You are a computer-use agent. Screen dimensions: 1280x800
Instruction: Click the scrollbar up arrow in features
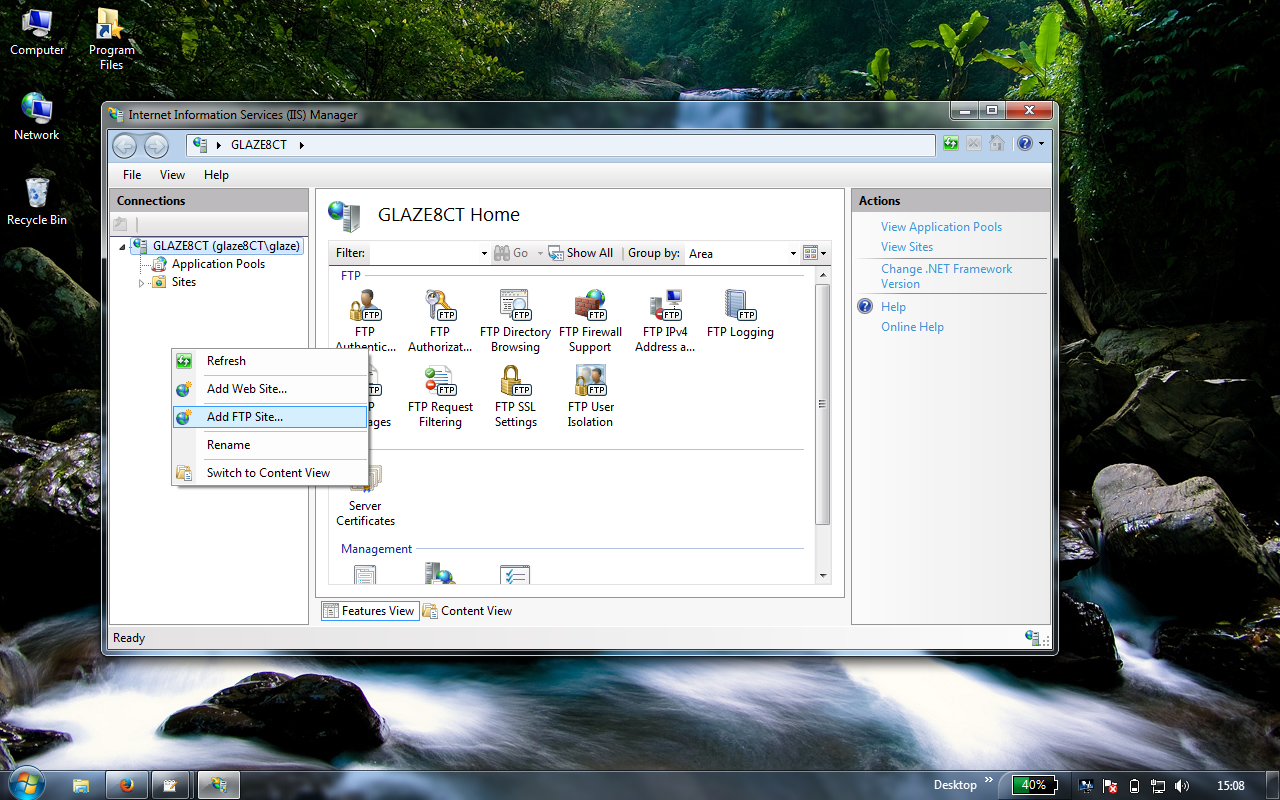tap(823, 275)
